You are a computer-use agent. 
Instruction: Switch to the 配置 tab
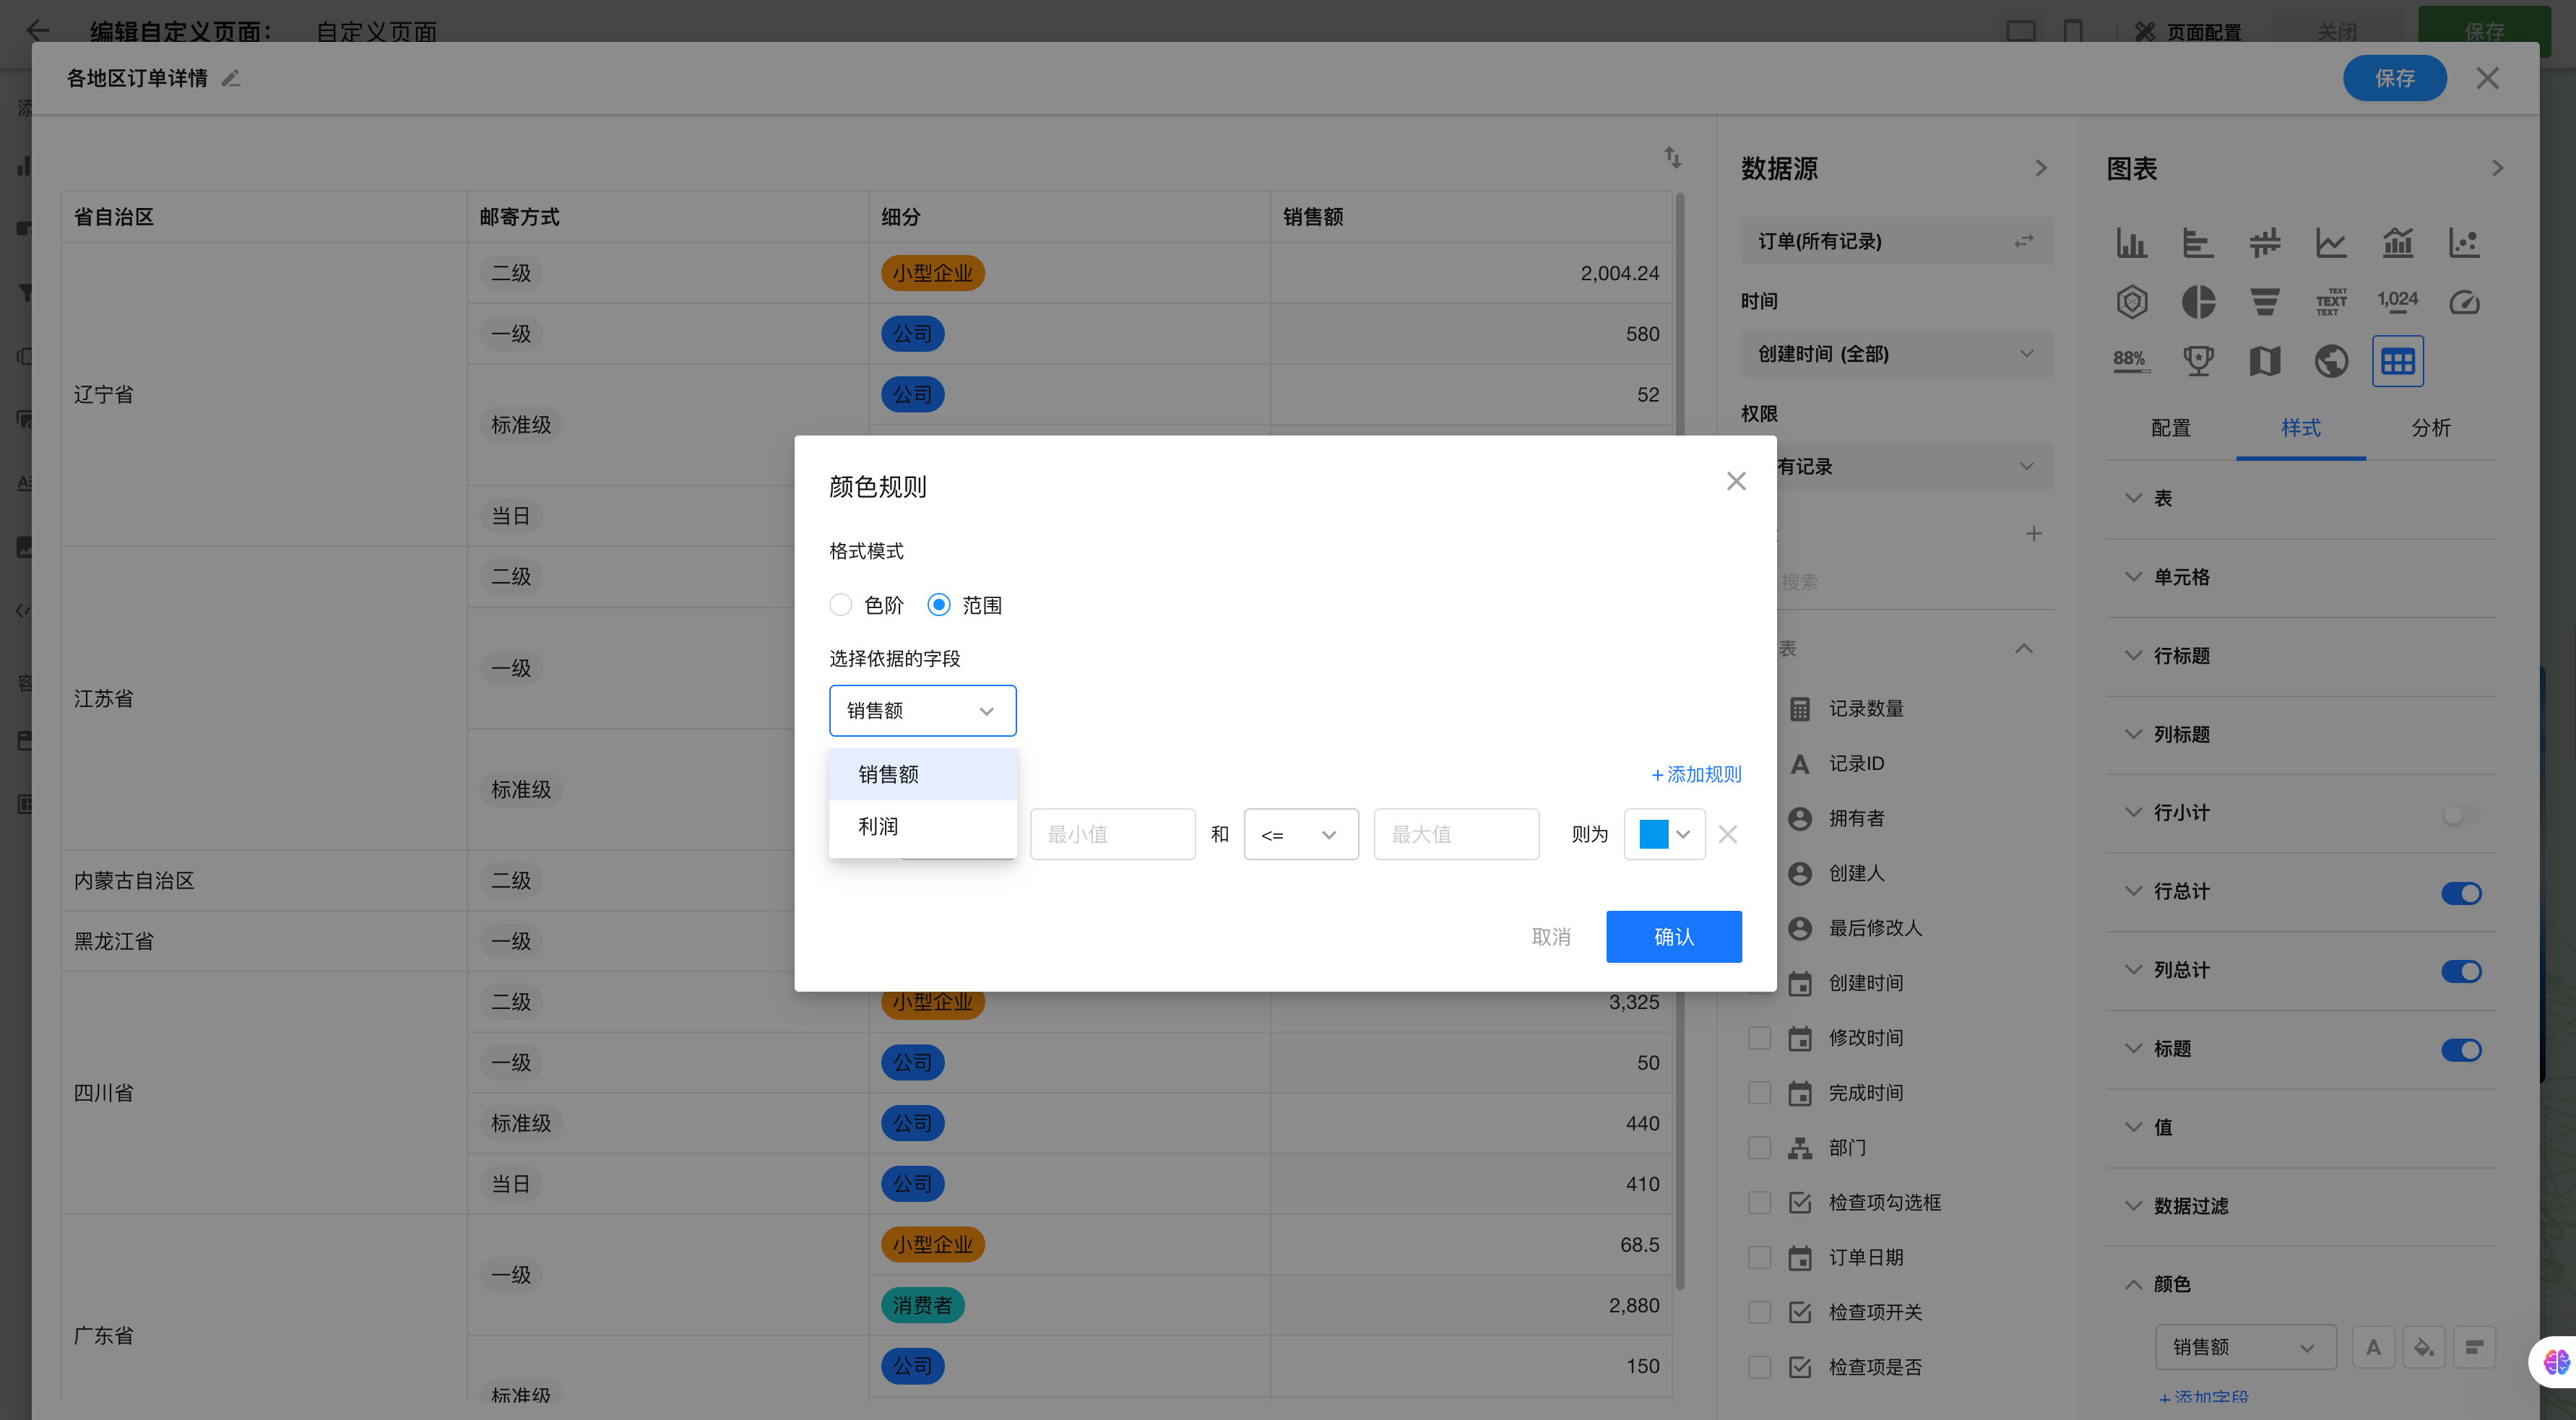click(2170, 428)
